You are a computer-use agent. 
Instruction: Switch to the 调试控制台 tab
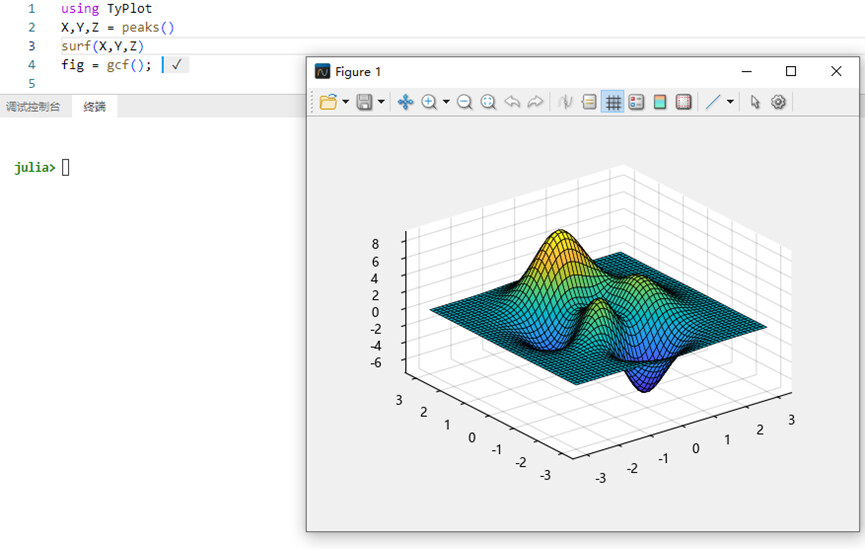click(33, 106)
